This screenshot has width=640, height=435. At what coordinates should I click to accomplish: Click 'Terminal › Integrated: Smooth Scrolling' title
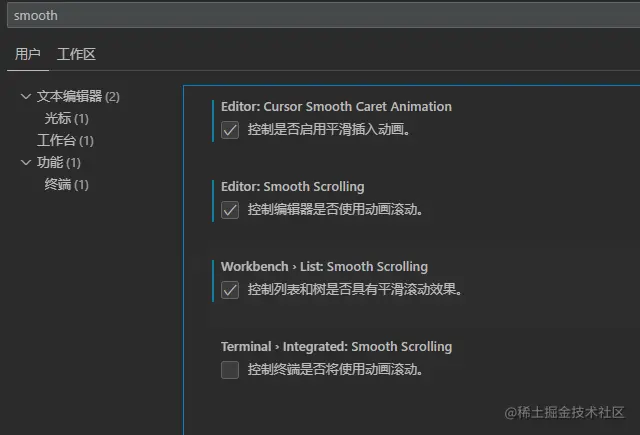tap(337, 346)
